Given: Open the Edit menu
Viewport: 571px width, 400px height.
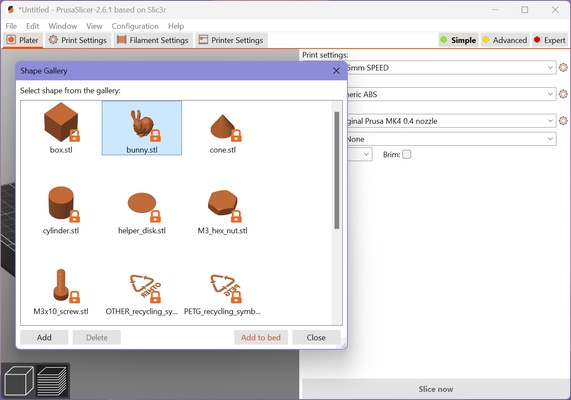Looking at the screenshot, I should tap(32, 26).
